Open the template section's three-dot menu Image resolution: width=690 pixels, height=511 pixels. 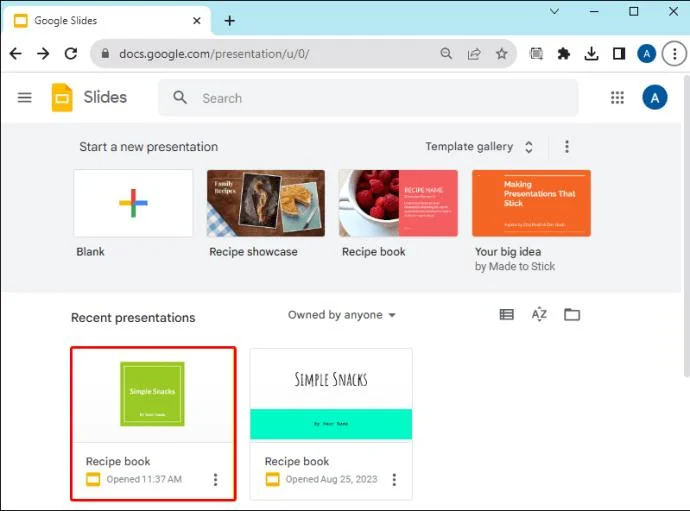pyautogui.click(x=567, y=147)
